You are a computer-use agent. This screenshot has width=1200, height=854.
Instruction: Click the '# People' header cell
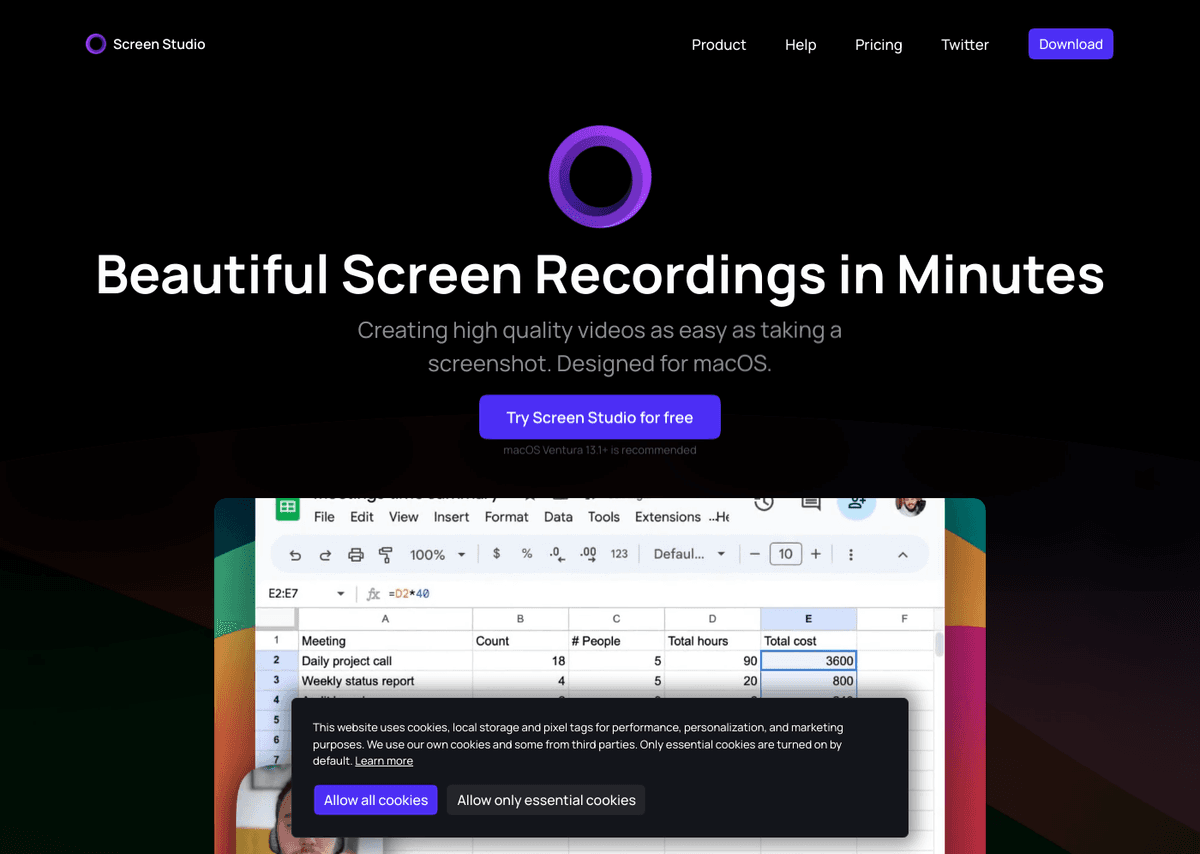pyautogui.click(x=617, y=641)
